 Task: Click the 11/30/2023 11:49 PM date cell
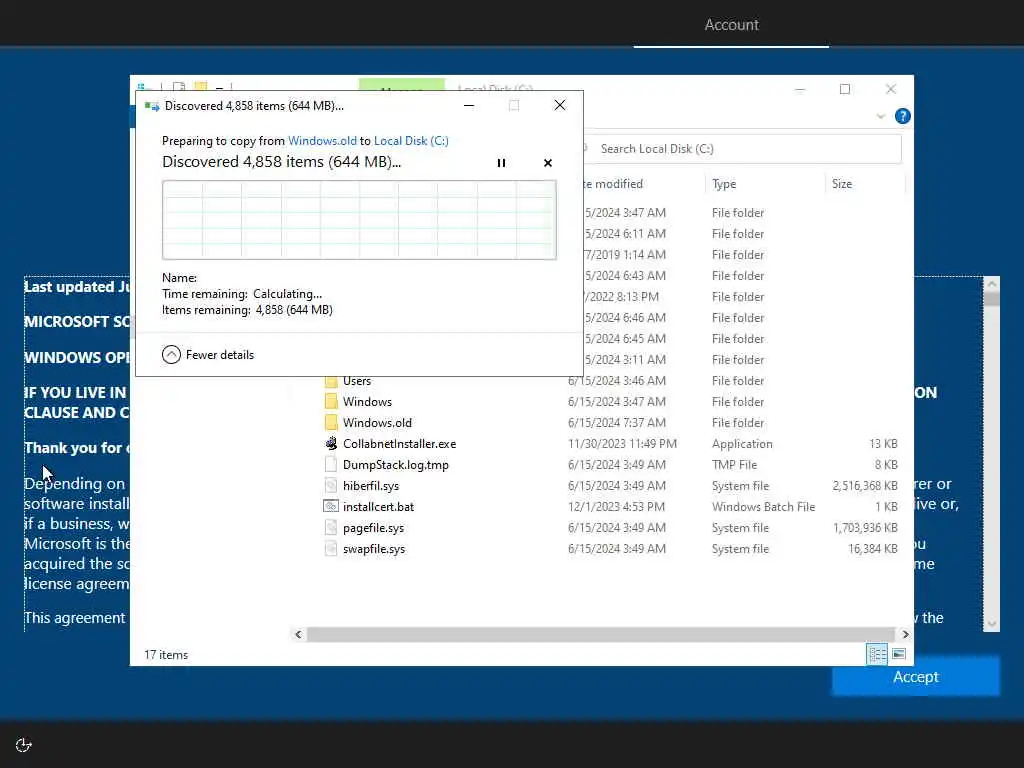[x=622, y=444]
